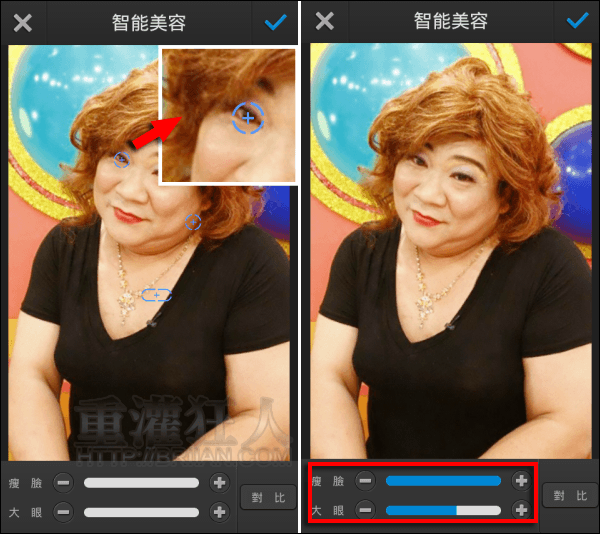Click the 對比 compare button on the left screen

point(265,496)
